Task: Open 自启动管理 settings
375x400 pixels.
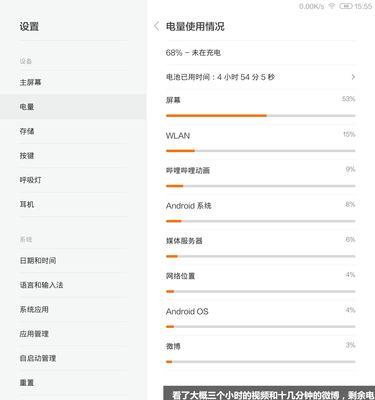Action: pos(73,358)
